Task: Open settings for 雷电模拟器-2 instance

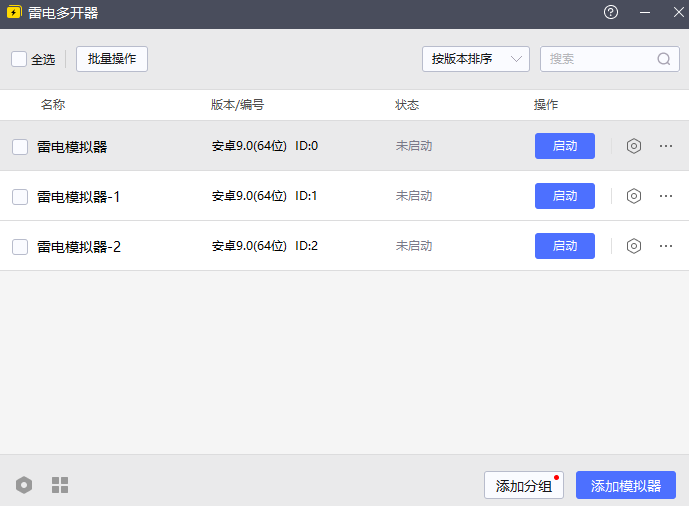Action: pyautogui.click(x=633, y=246)
